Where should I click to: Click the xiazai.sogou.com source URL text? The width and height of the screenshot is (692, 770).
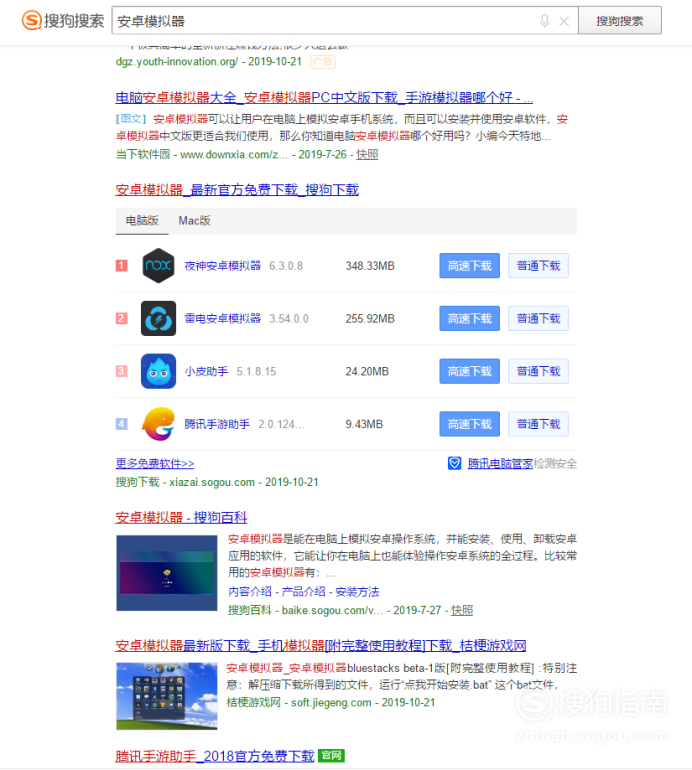coord(212,482)
